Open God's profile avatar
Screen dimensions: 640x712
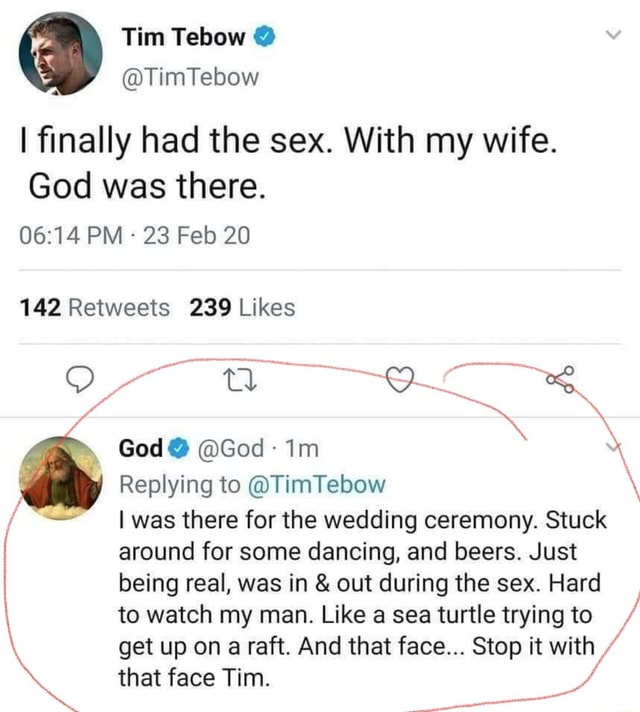pos(60,478)
